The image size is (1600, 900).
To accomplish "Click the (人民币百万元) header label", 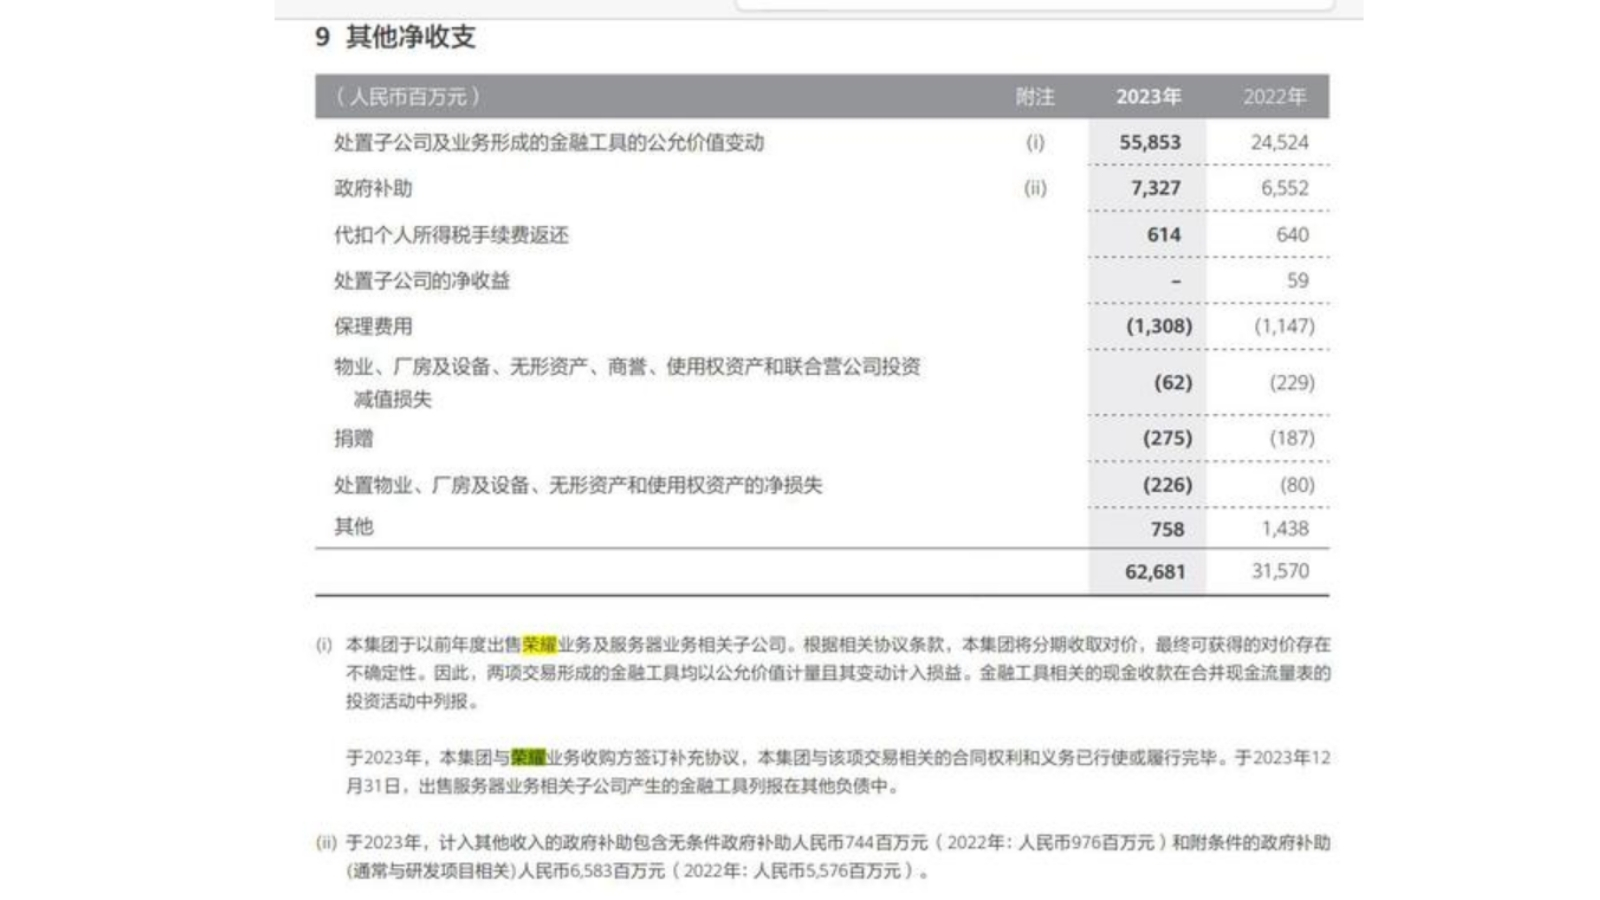I will (407, 97).
